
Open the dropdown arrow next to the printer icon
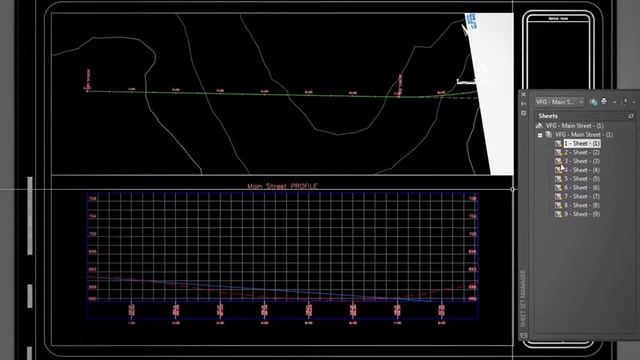[614, 102]
